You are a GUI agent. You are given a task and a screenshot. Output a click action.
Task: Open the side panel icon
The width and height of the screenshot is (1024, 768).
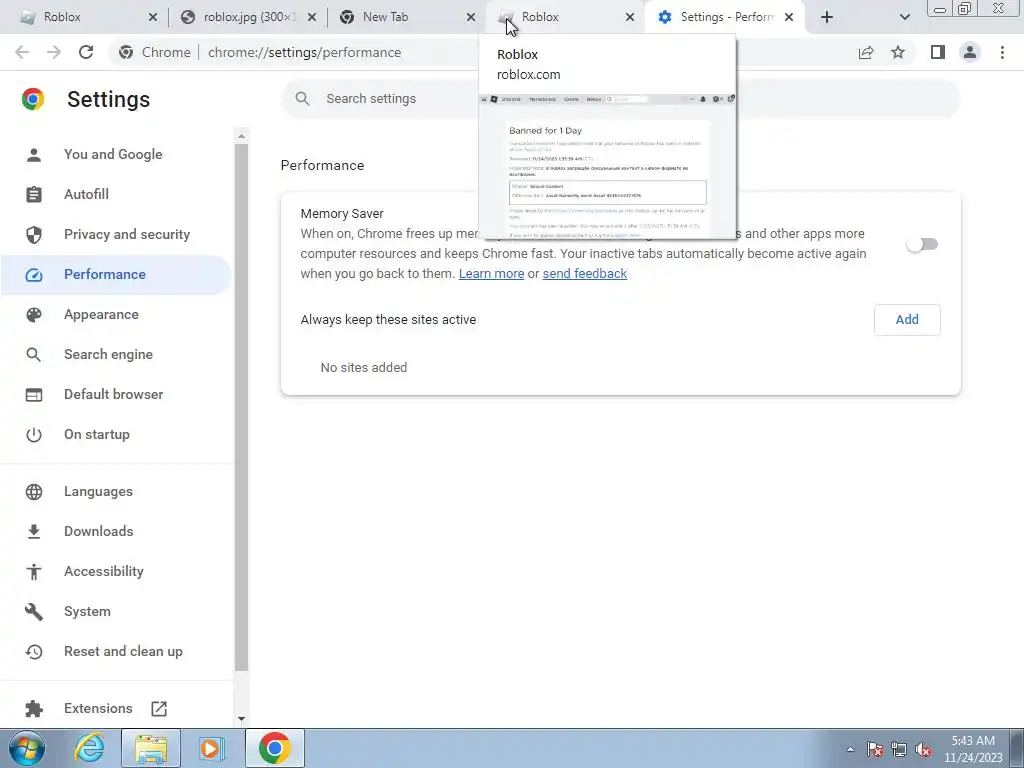[x=938, y=52]
